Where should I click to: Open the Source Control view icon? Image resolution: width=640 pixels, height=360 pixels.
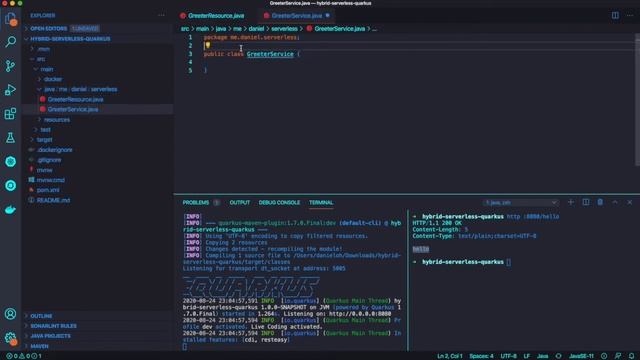(10, 66)
